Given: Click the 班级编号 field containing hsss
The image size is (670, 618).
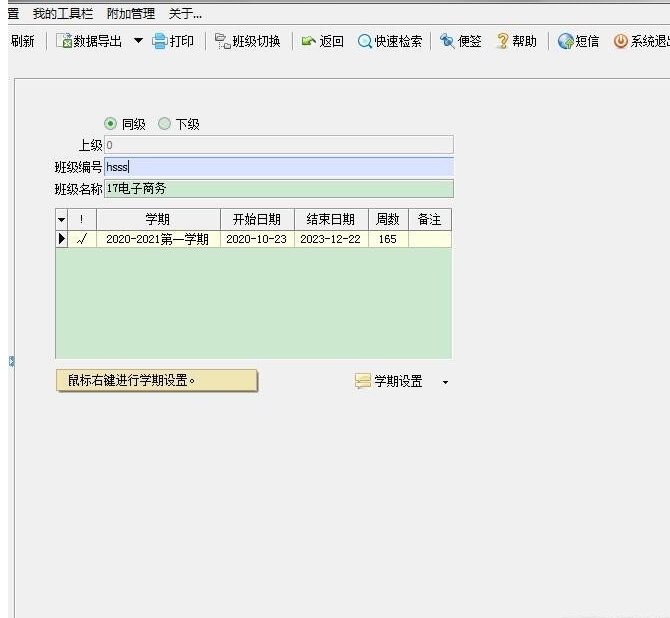Looking at the screenshot, I should 279,167.
